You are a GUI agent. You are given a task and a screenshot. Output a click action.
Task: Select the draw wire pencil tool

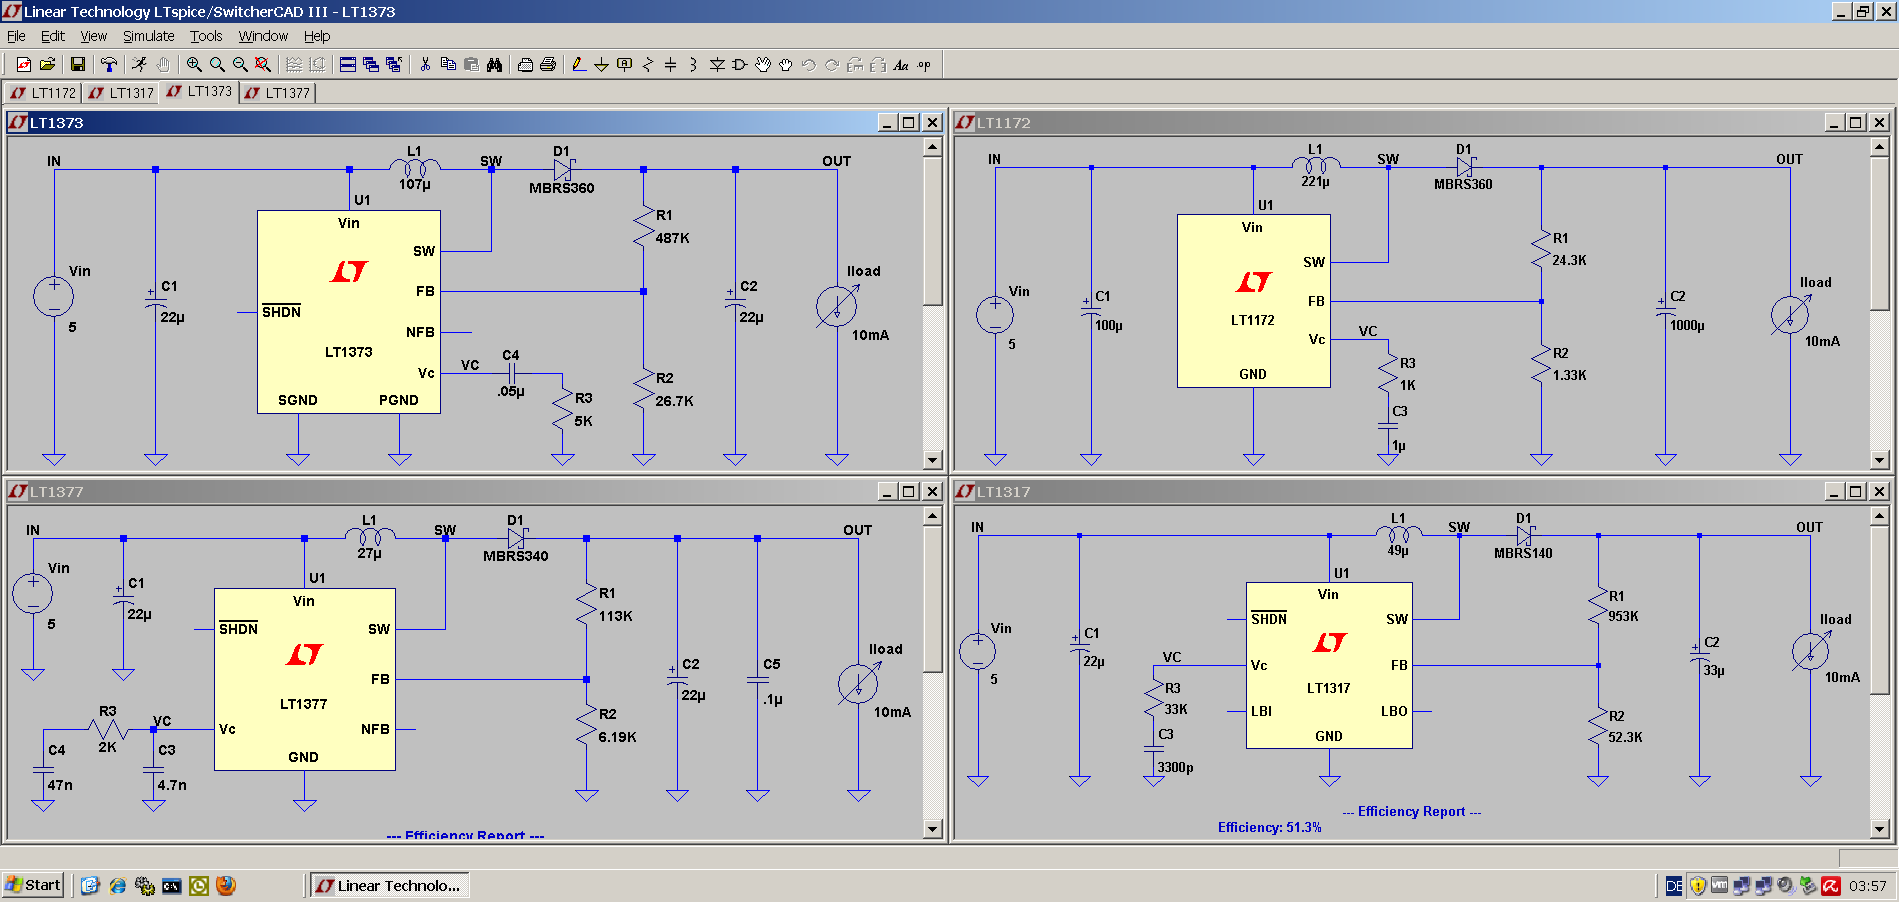pyautogui.click(x=578, y=64)
